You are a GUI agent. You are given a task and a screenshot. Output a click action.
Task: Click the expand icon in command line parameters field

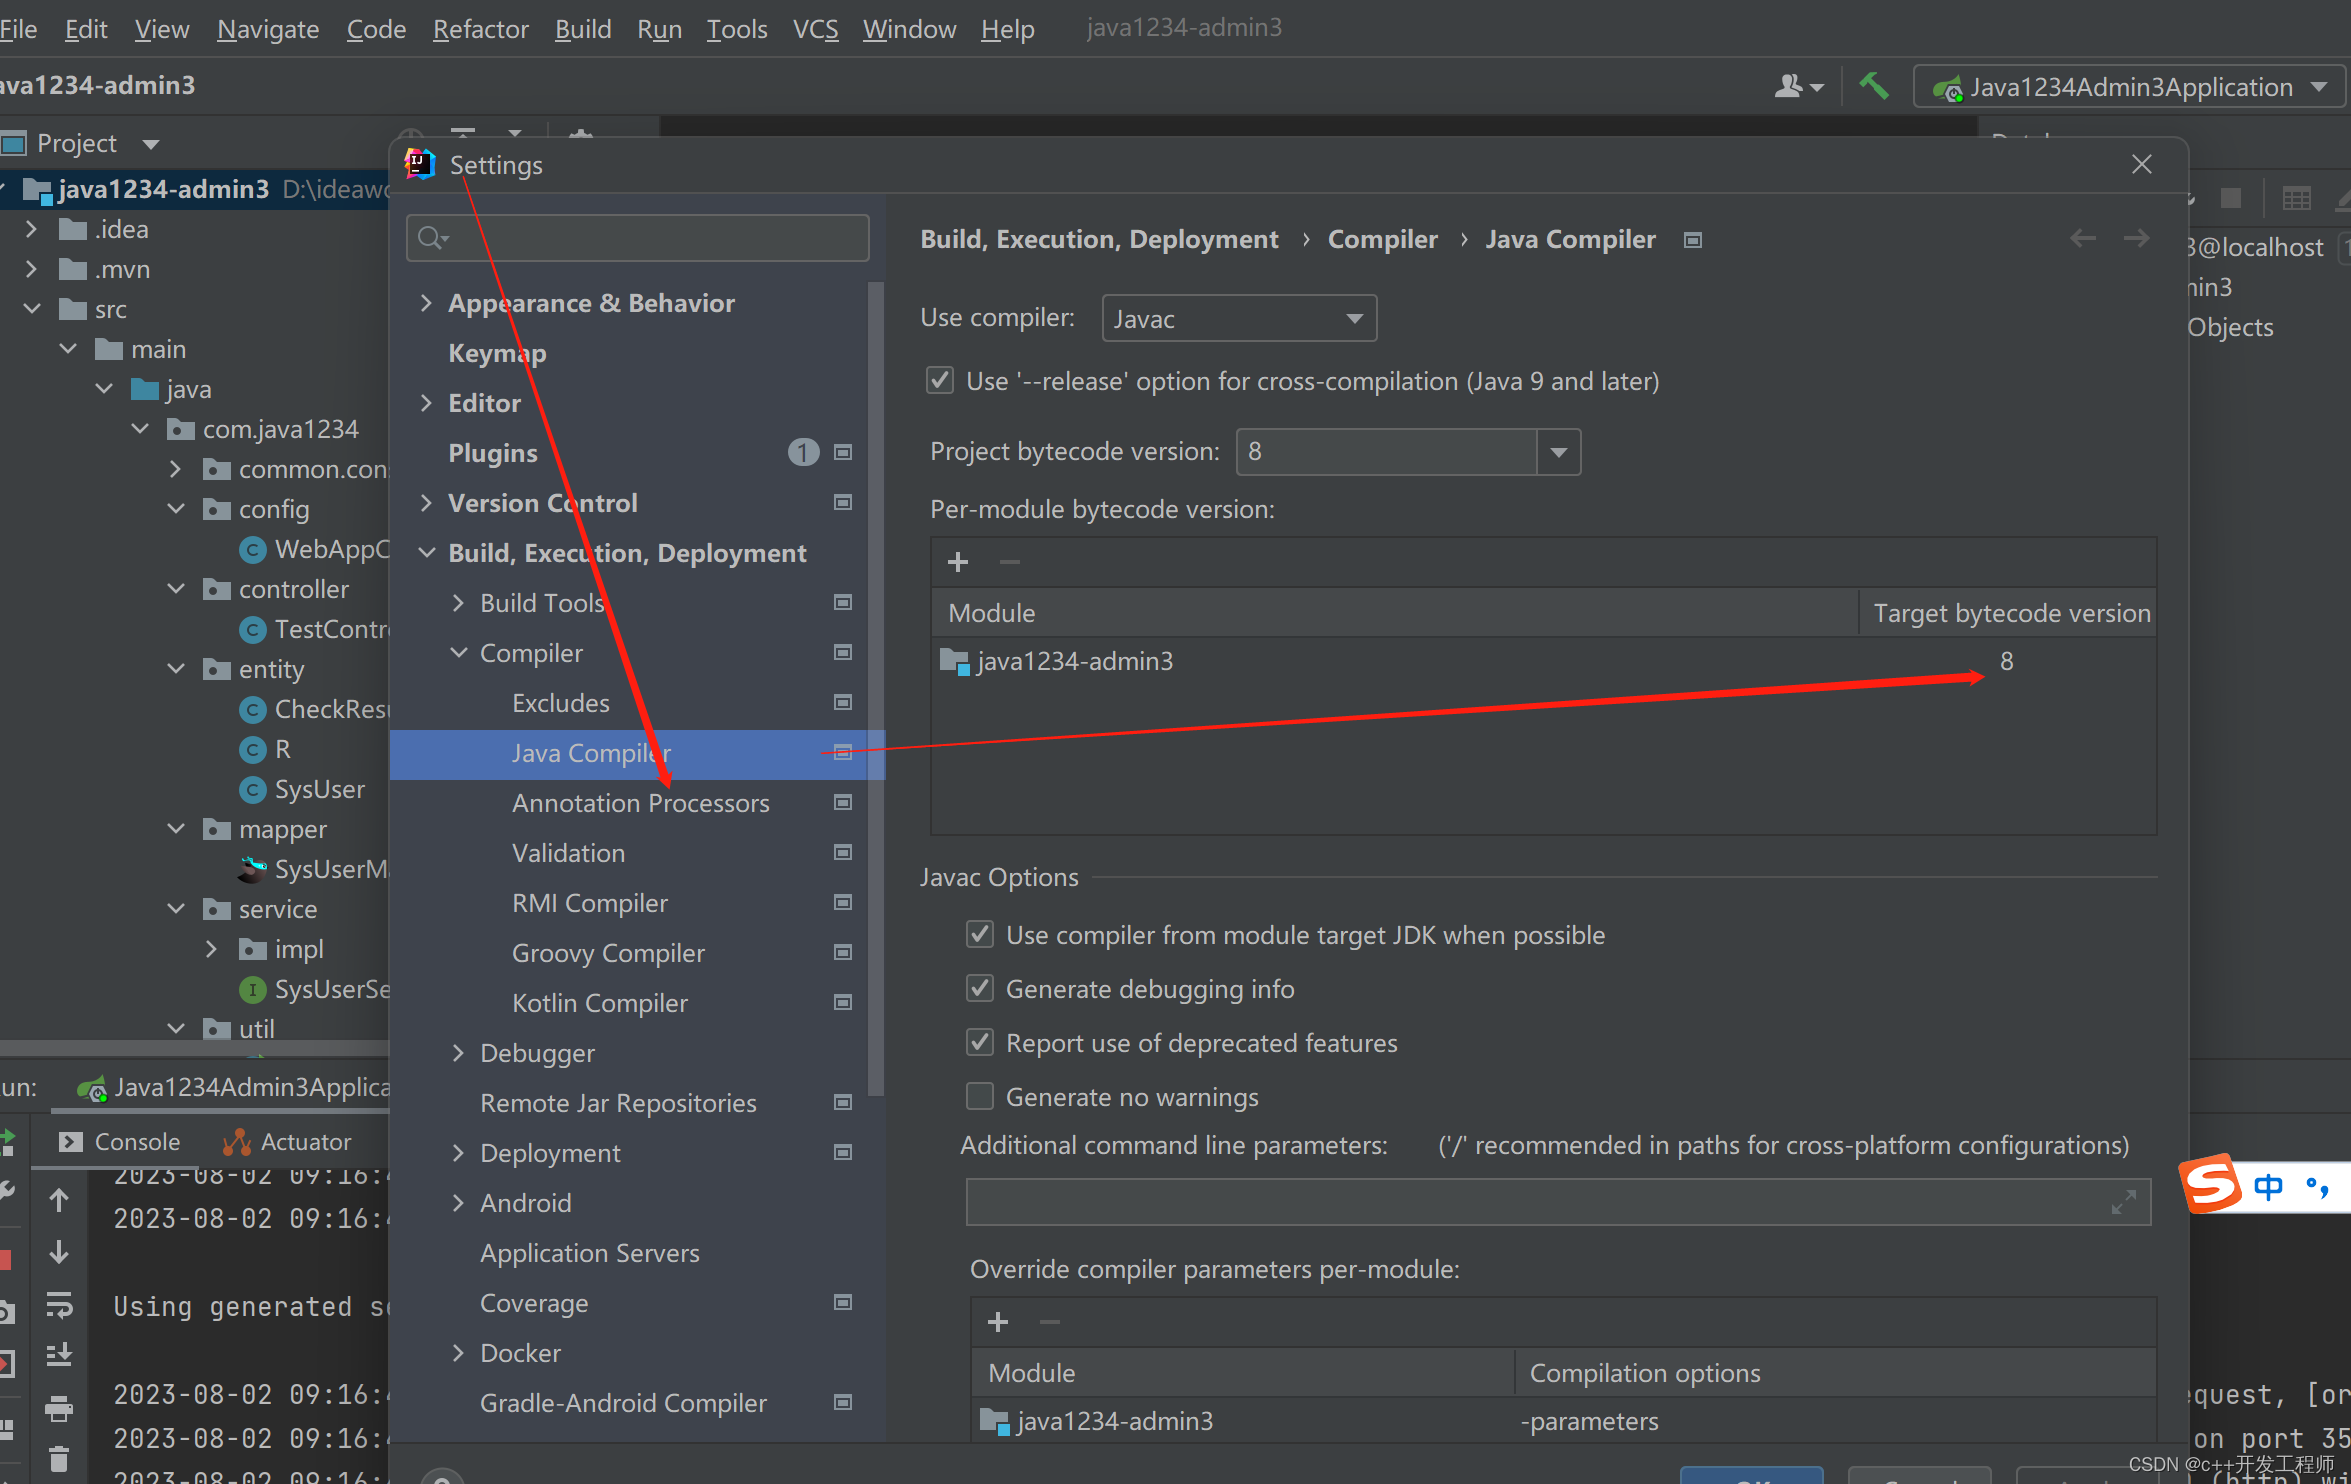tap(2124, 1203)
